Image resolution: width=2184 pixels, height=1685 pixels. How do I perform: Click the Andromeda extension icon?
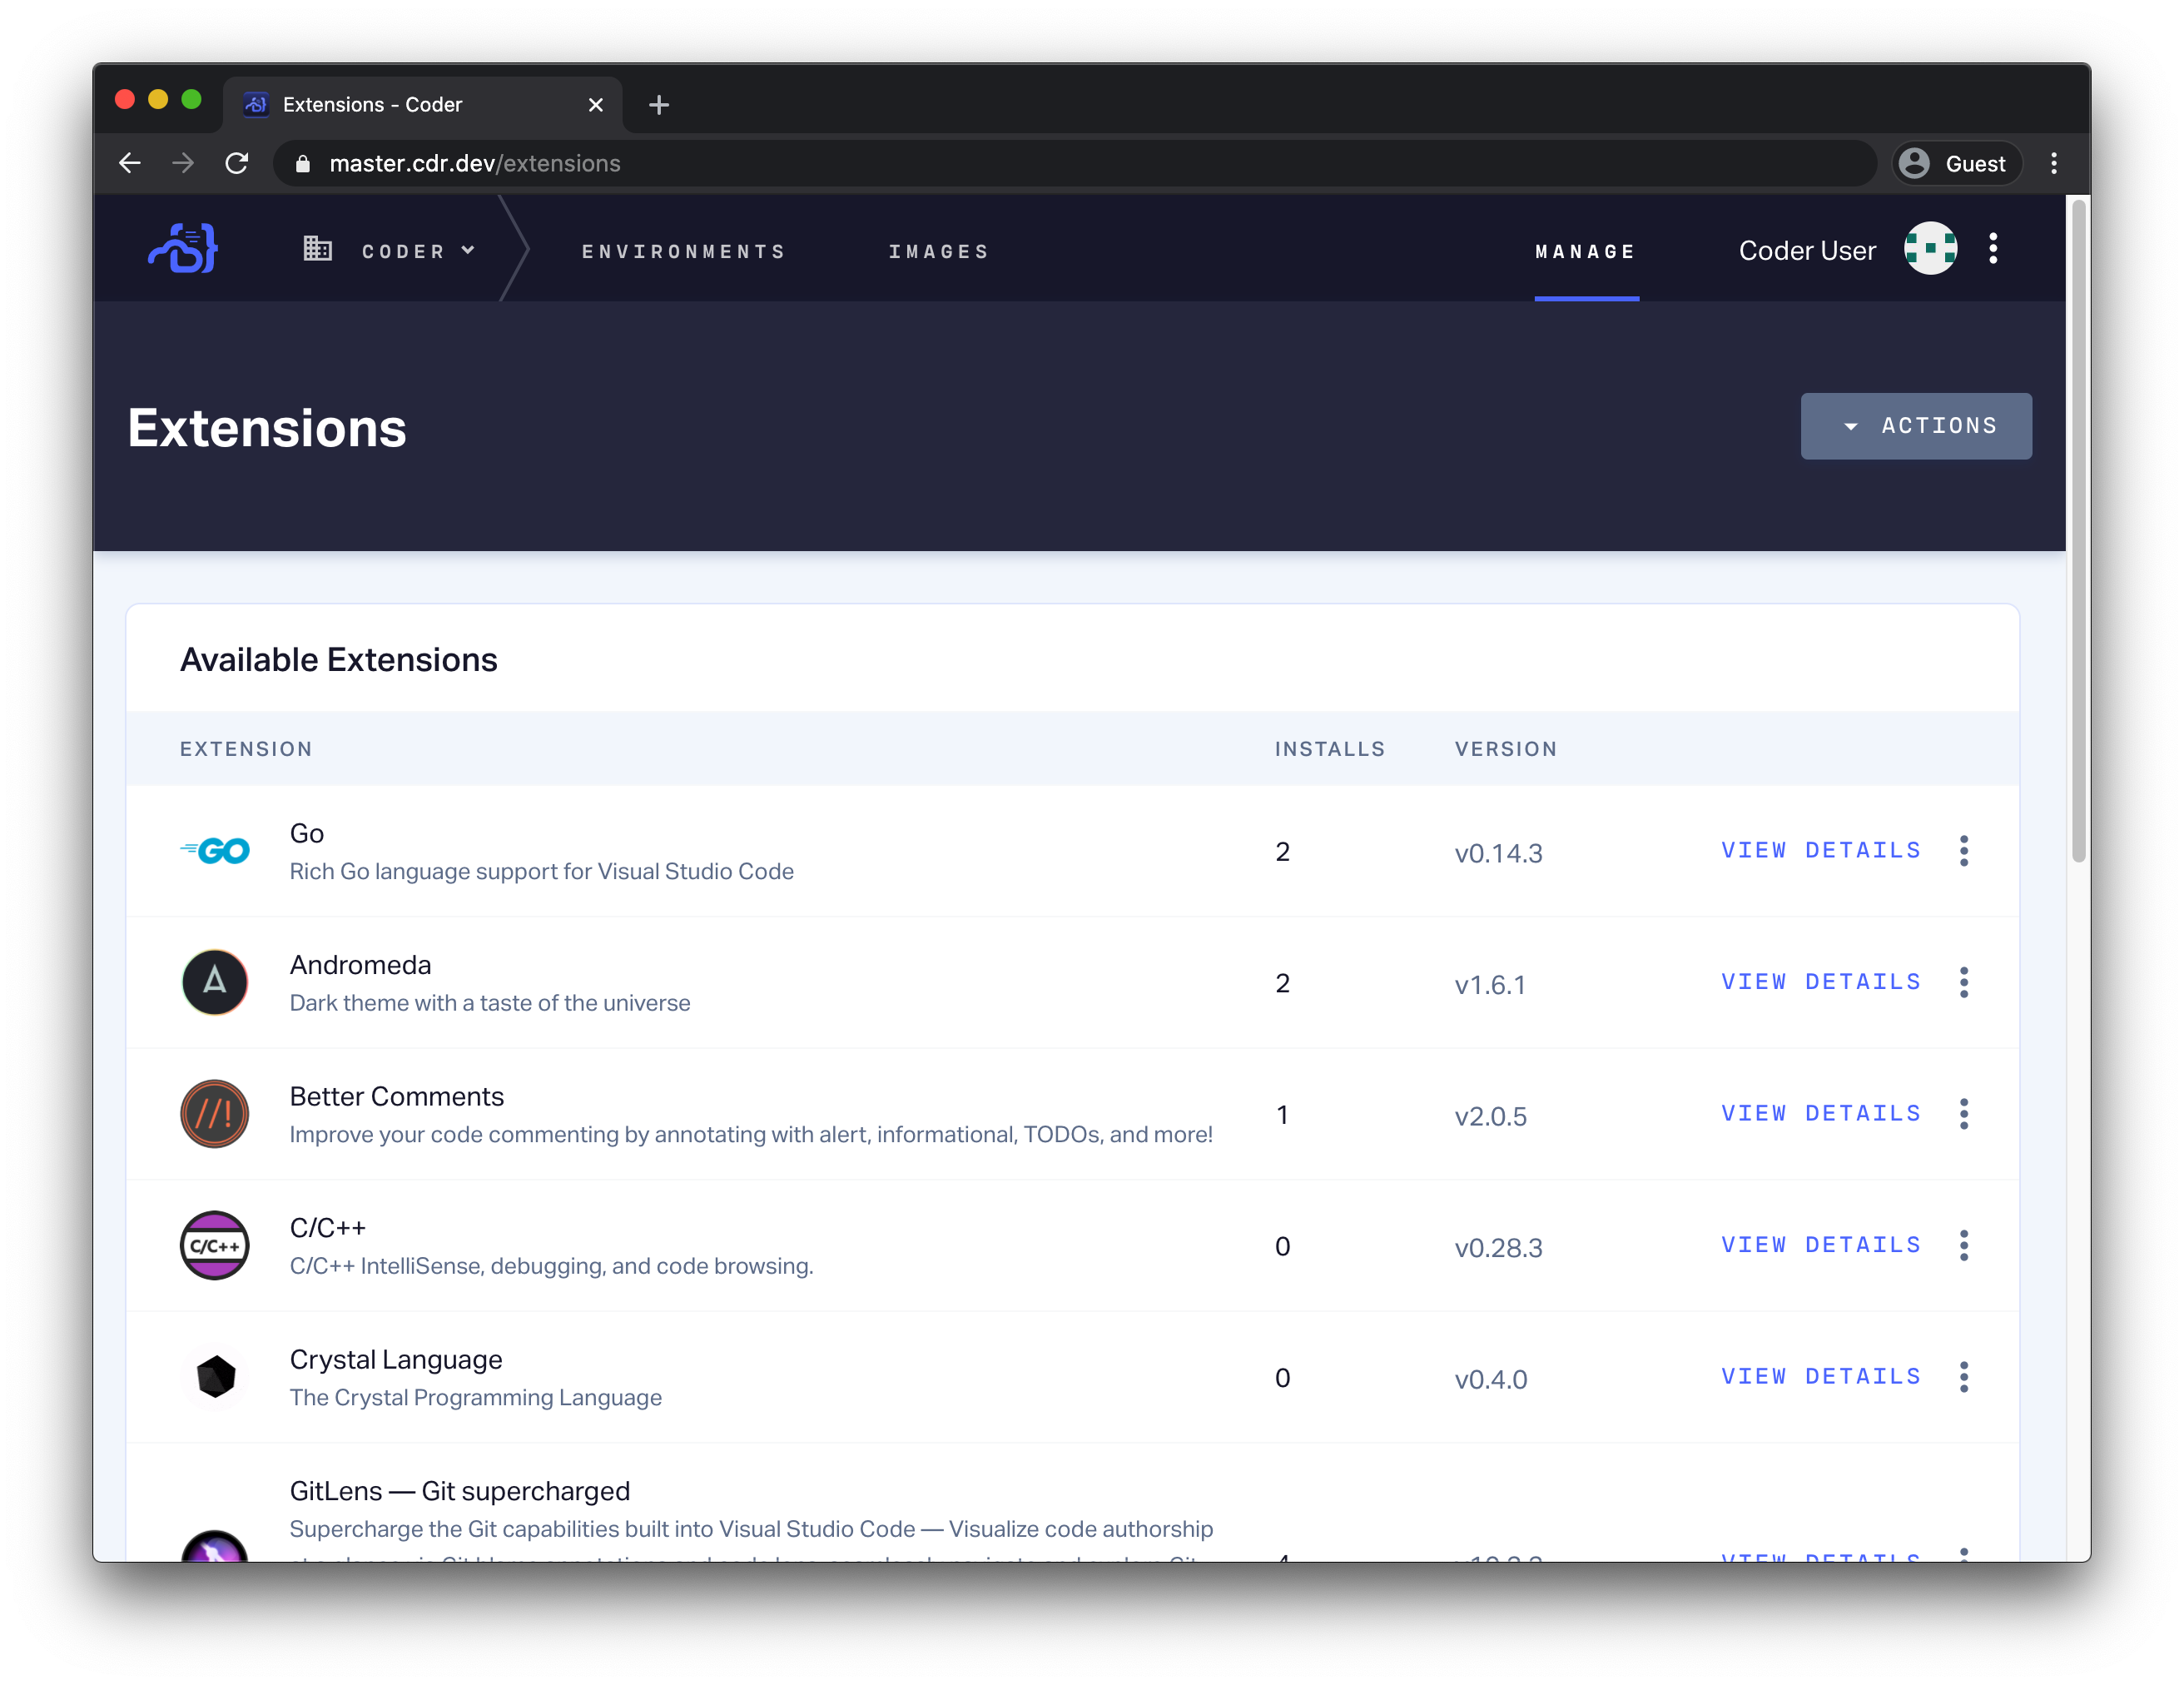pos(215,982)
